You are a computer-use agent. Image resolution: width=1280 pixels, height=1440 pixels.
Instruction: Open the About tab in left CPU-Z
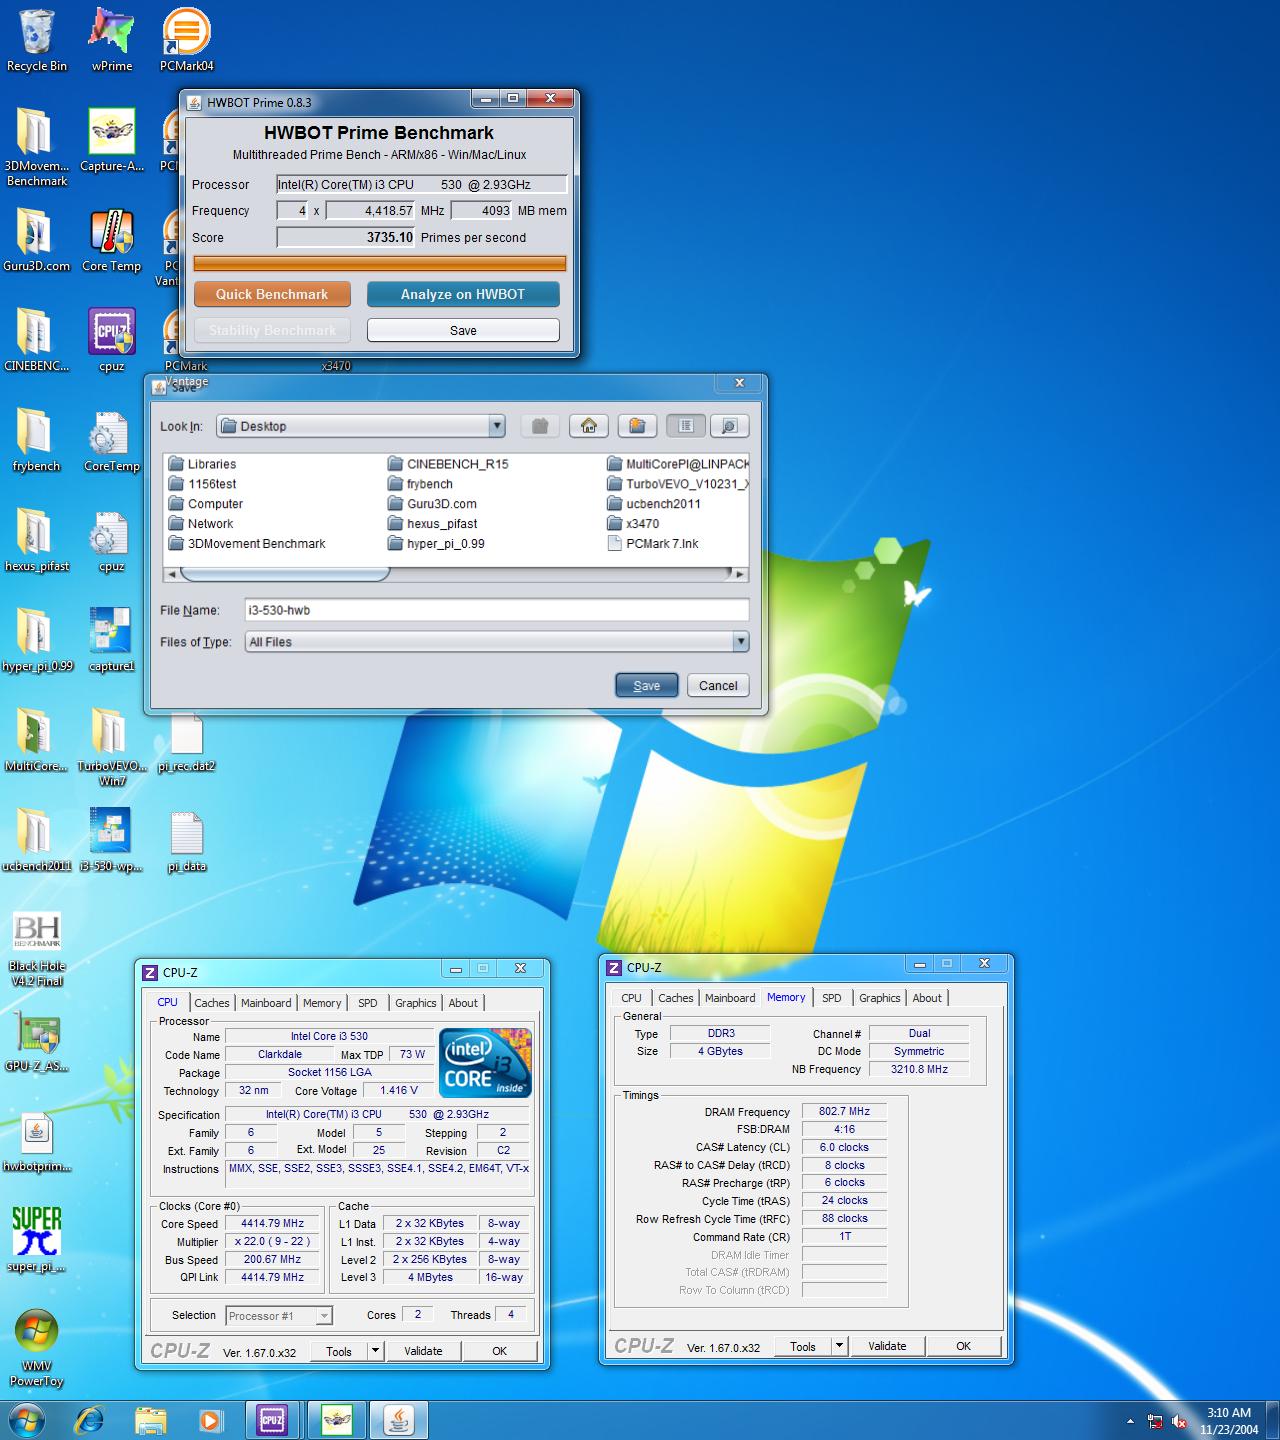[463, 1003]
